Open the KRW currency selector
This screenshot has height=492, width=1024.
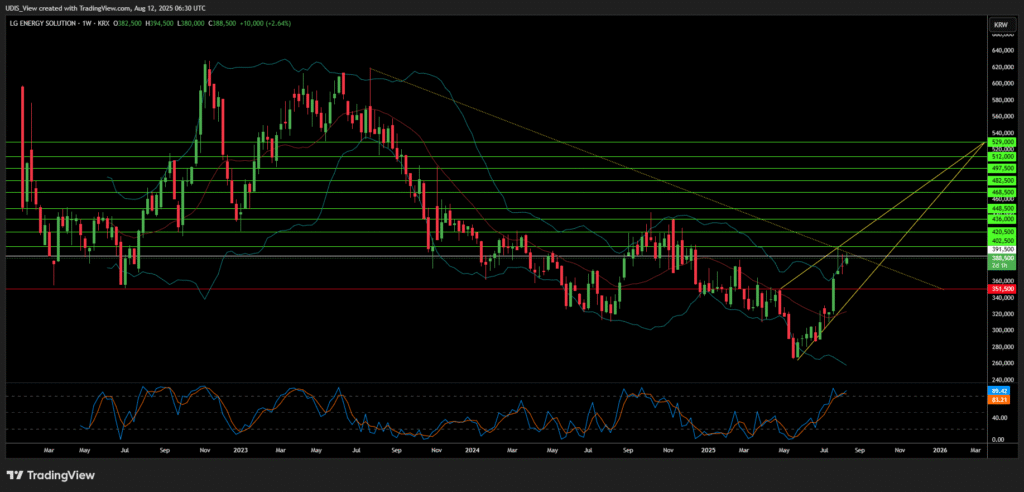point(999,23)
